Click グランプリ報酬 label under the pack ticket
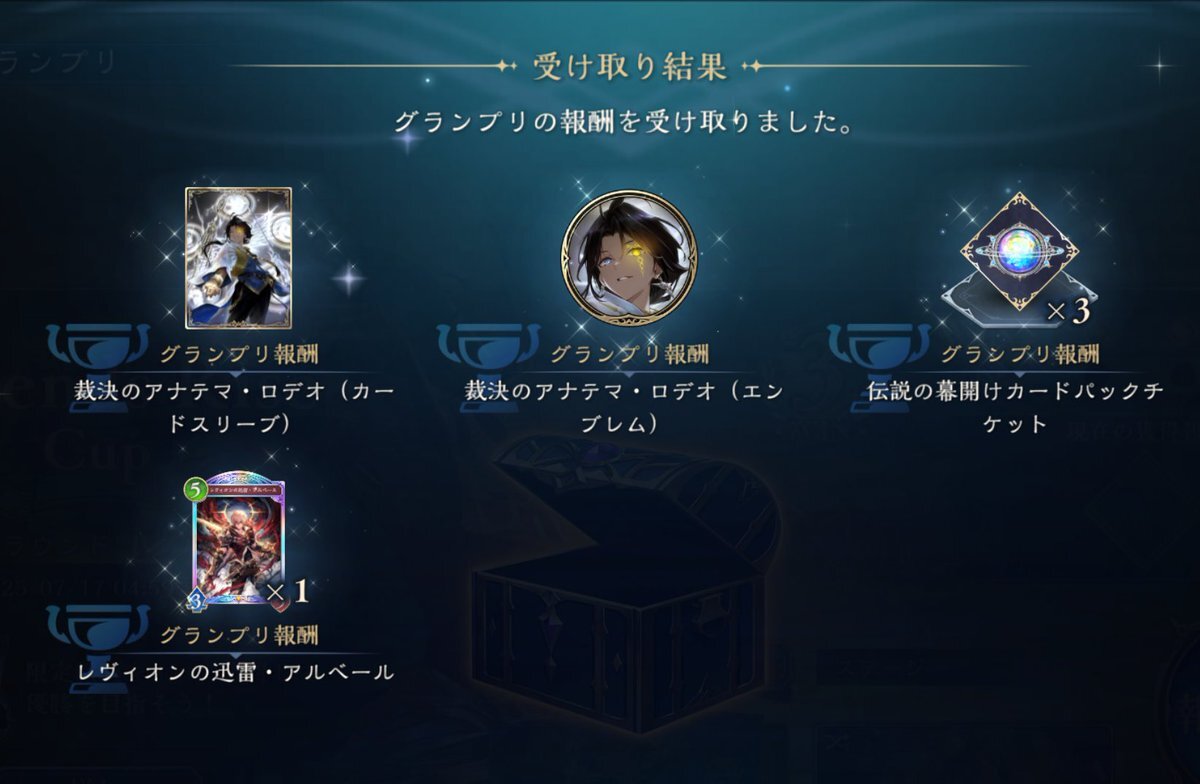This screenshot has width=1200, height=784. click(1020, 354)
